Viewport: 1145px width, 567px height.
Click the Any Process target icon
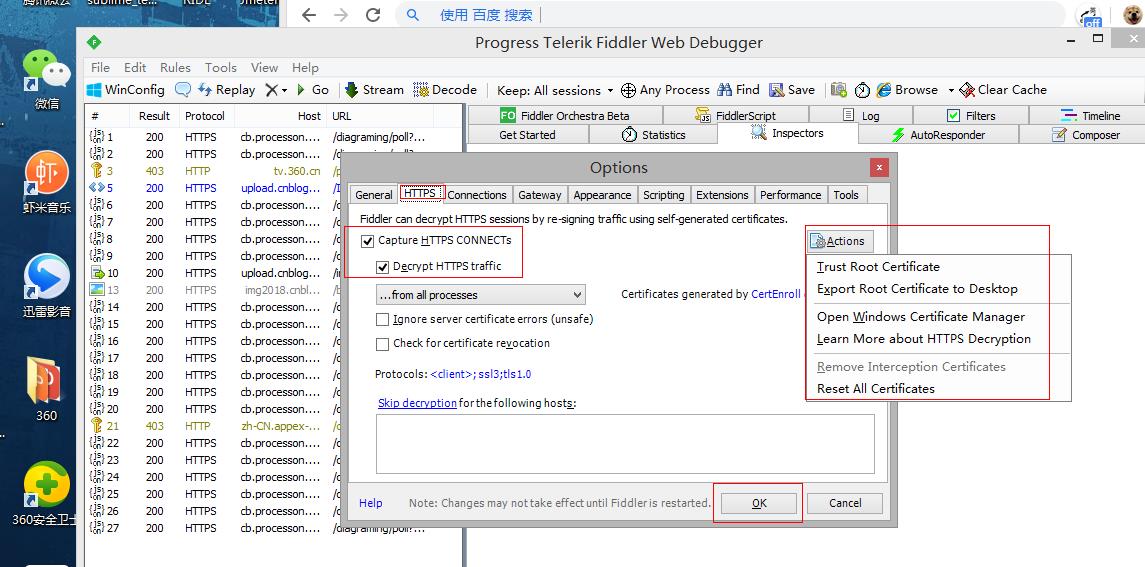click(x=628, y=90)
